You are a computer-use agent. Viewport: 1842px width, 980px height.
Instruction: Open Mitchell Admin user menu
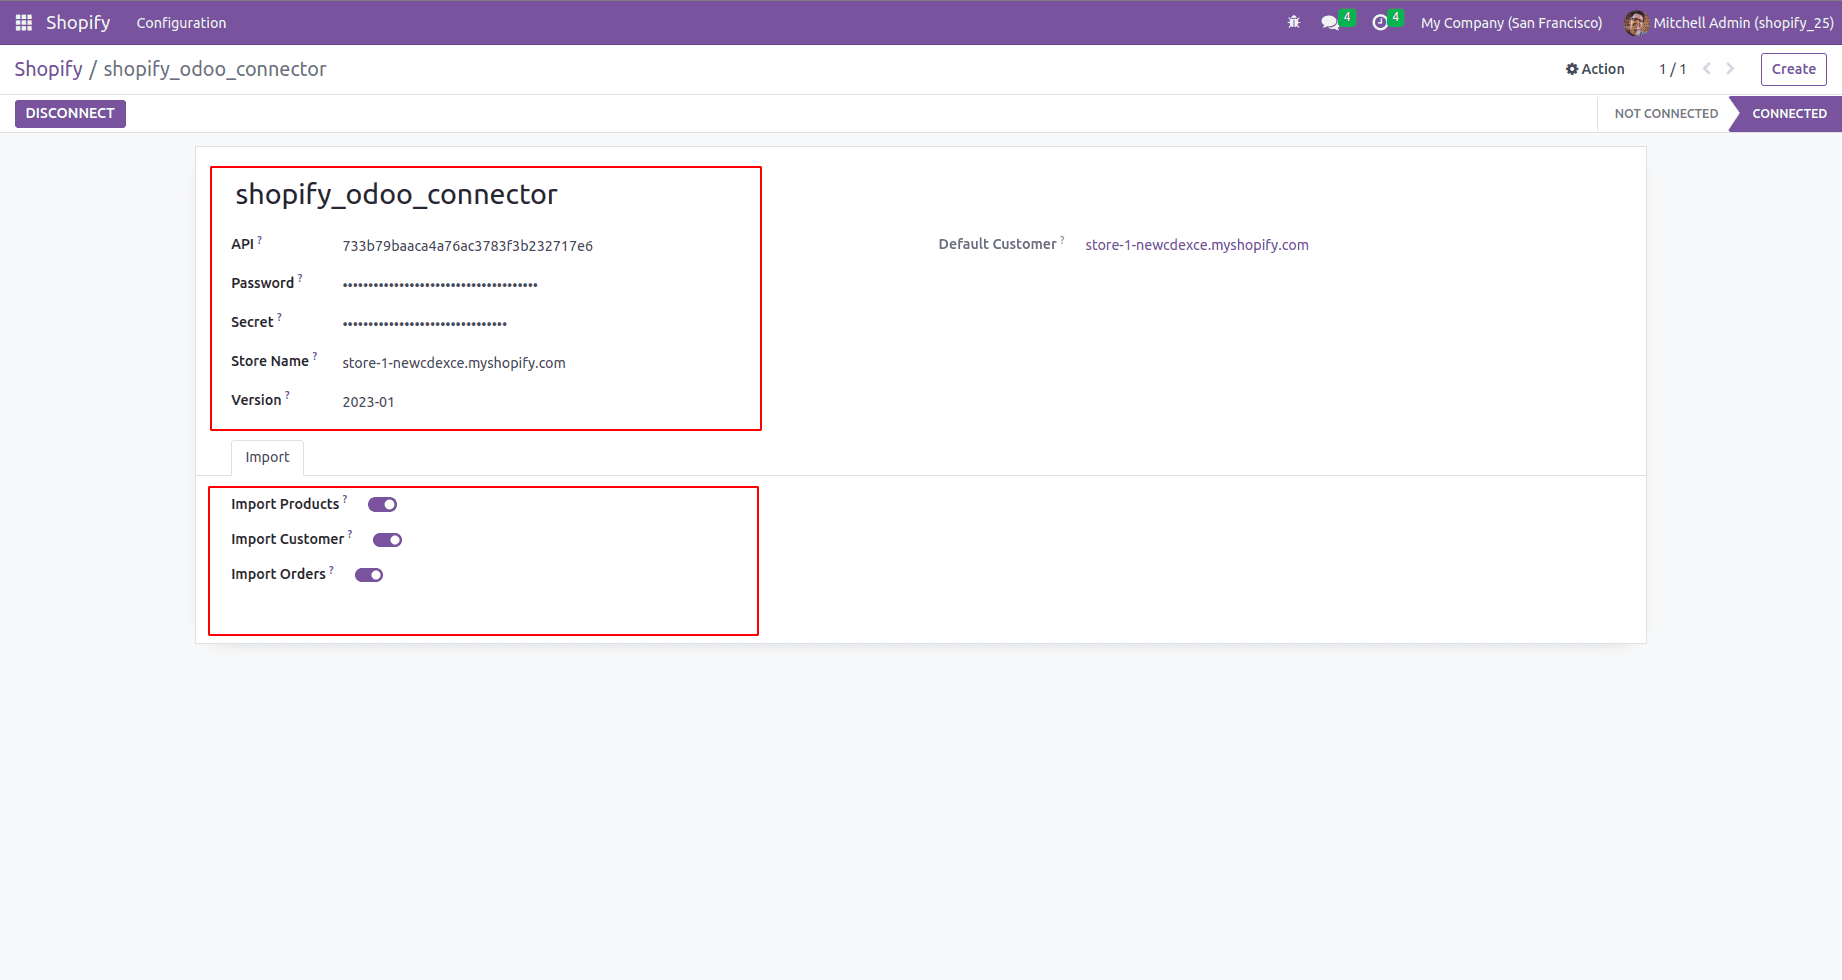[x=1731, y=22]
